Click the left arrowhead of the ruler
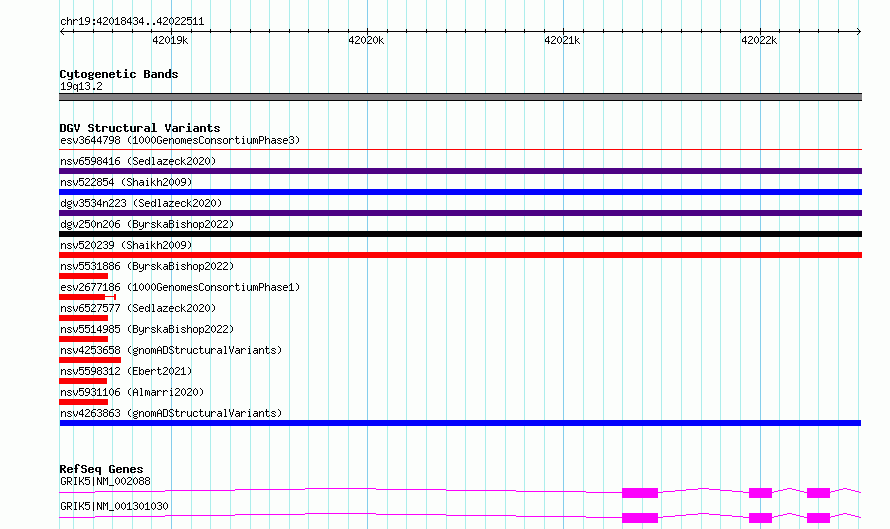Viewport: 890px width, 529px height. tap(62, 31)
